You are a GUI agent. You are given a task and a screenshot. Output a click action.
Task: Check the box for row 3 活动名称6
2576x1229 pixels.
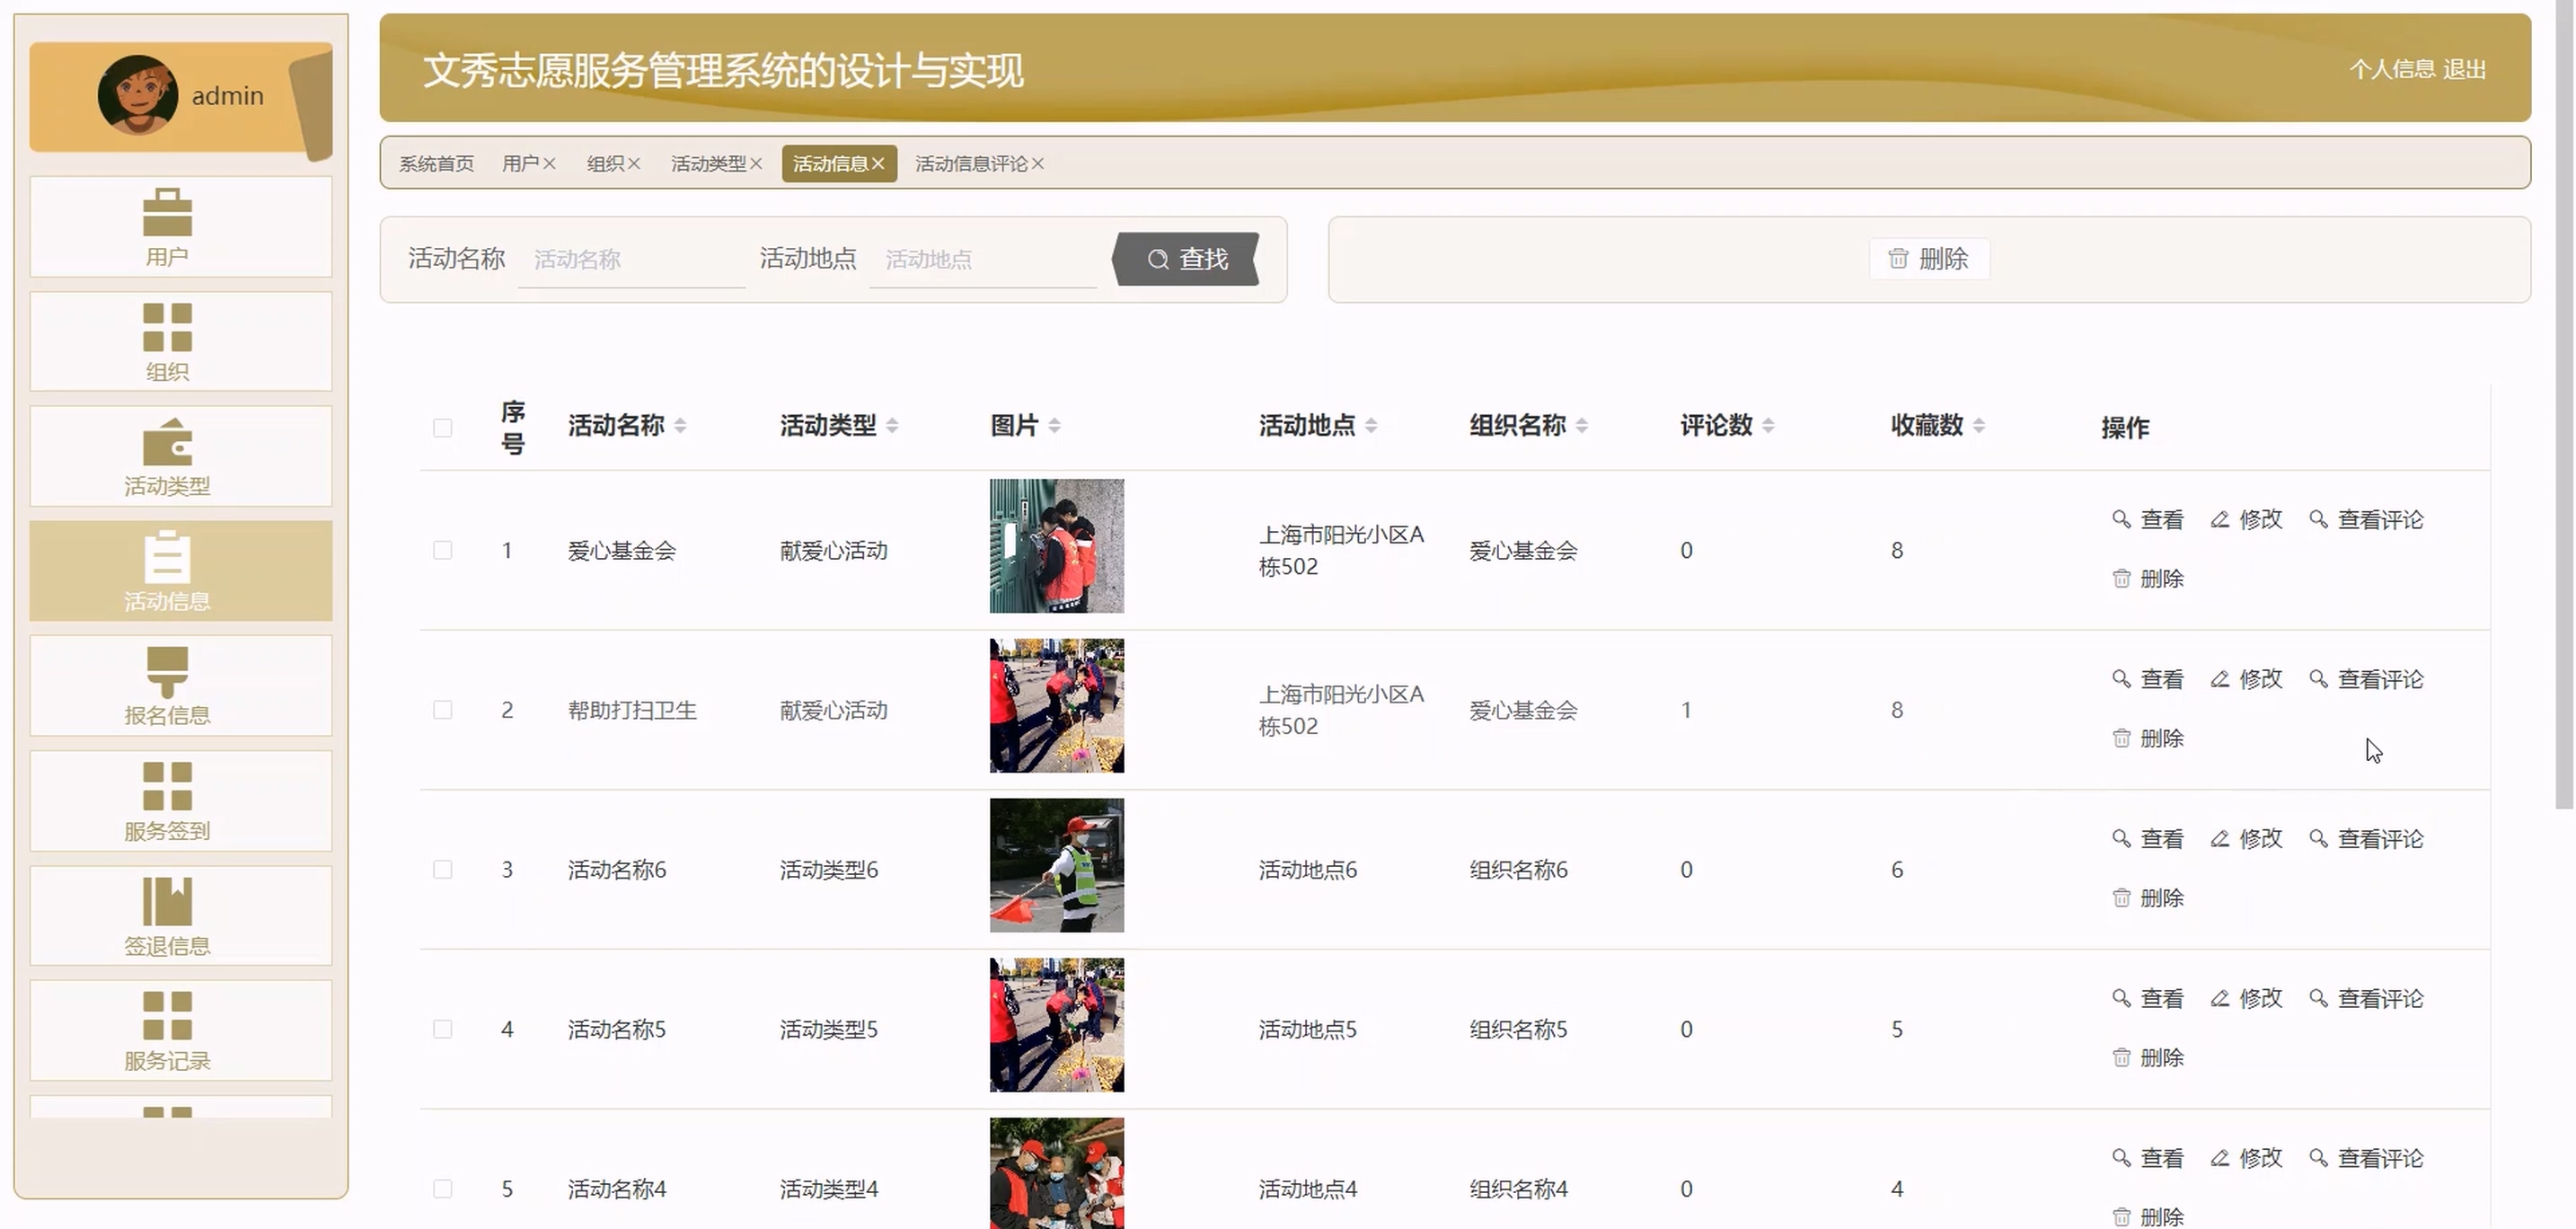442,870
